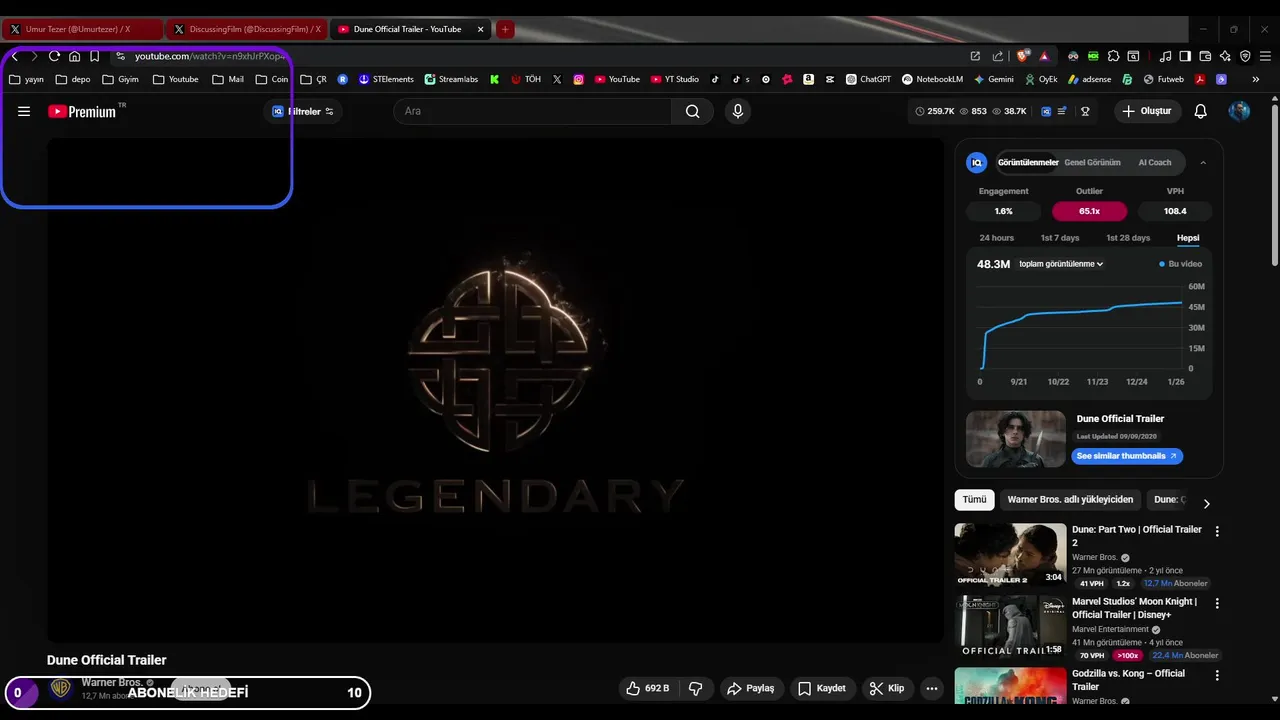This screenshot has width=1280, height=720.
Task: Switch to Umur Tezer X browser tab
Action: [x=82, y=29]
